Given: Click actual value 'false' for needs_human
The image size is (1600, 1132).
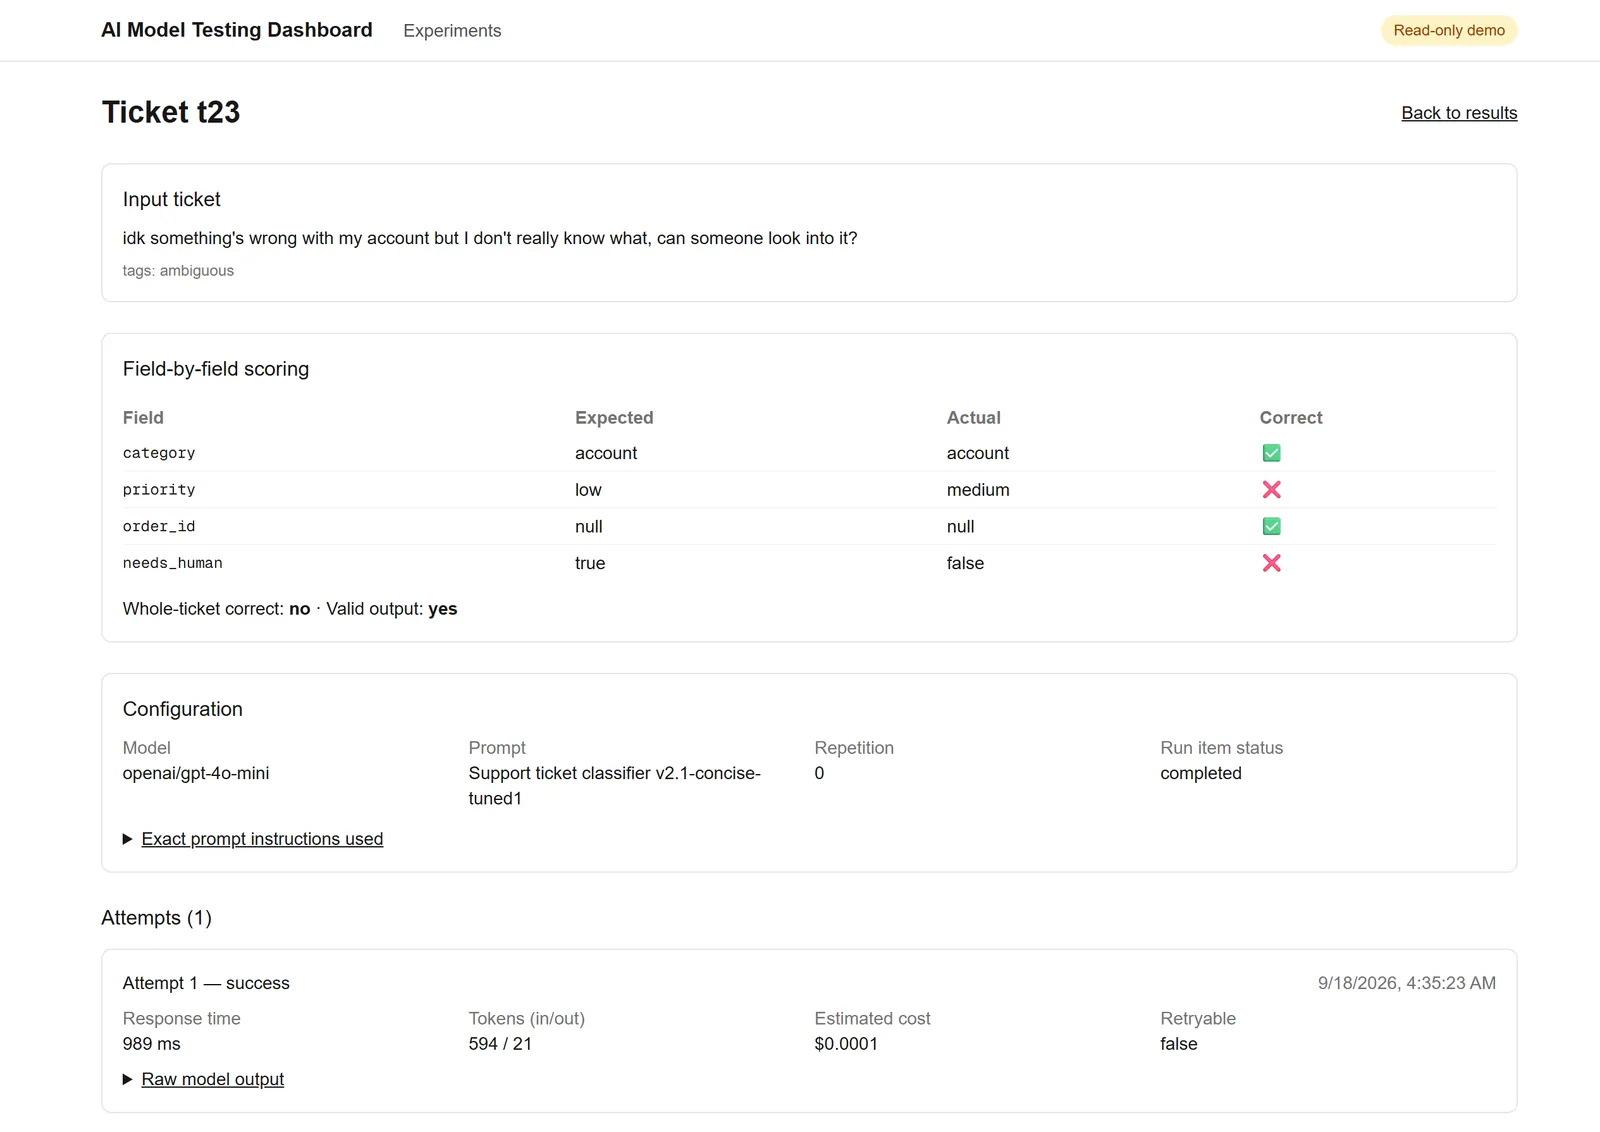Looking at the screenshot, I should [x=965, y=563].
